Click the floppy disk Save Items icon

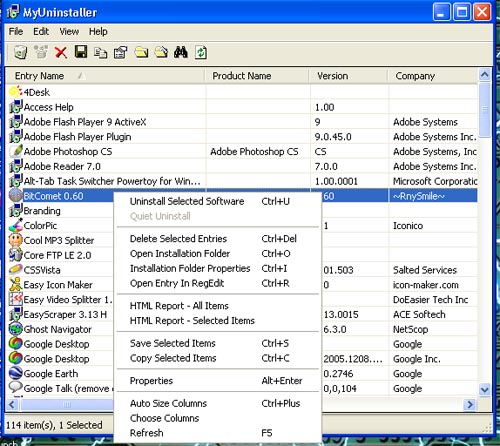pos(81,52)
